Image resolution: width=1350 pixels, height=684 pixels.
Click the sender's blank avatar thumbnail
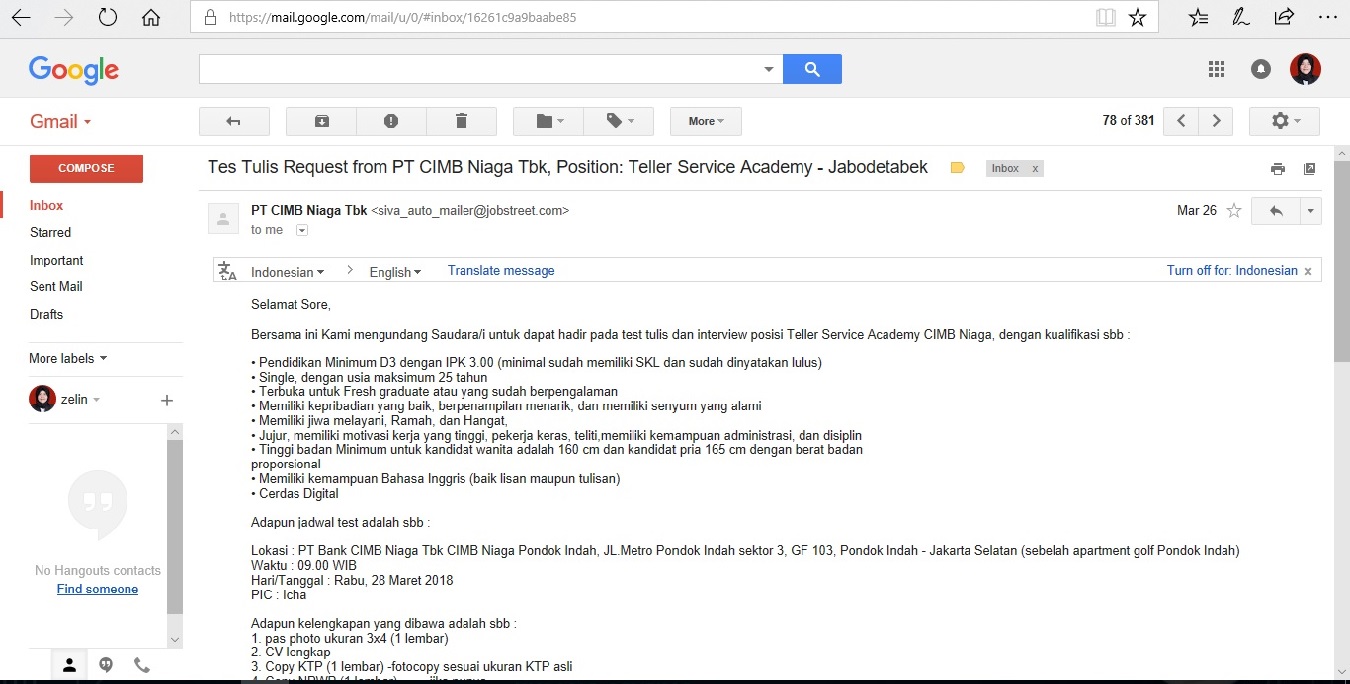[x=224, y=218]
